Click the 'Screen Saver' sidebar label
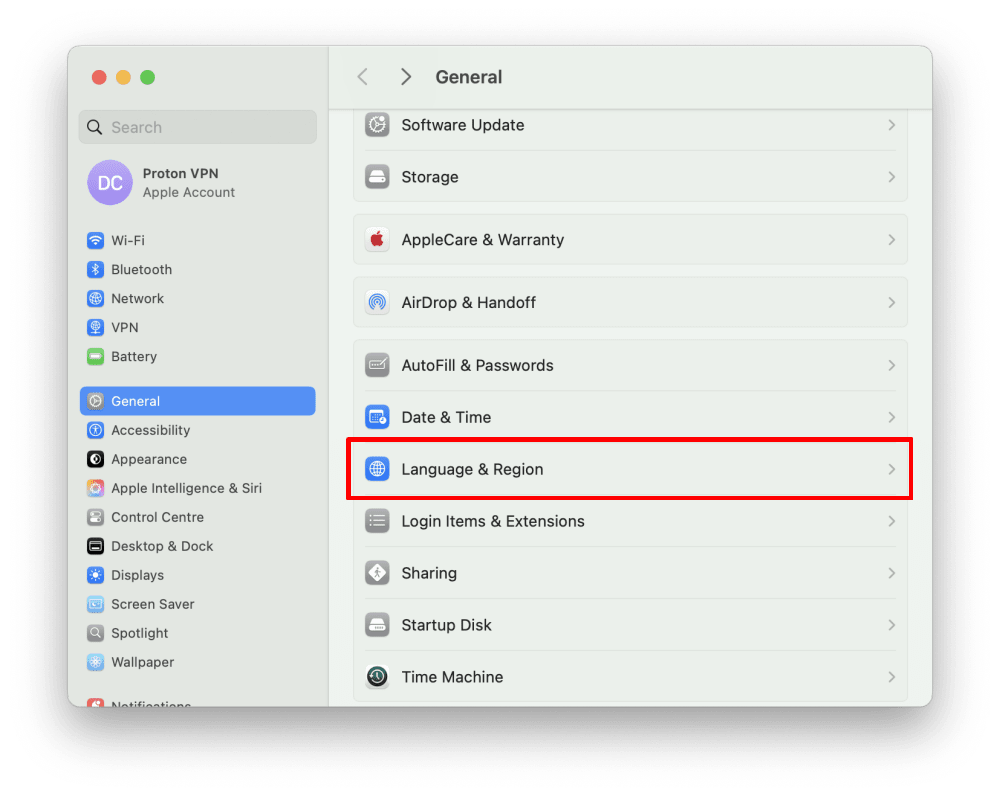 [153, 604]
